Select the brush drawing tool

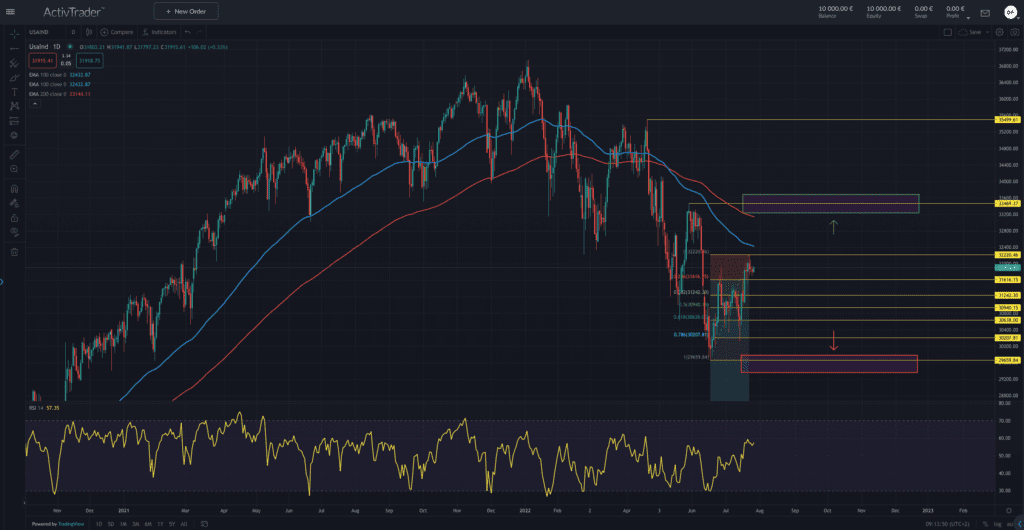14,78
